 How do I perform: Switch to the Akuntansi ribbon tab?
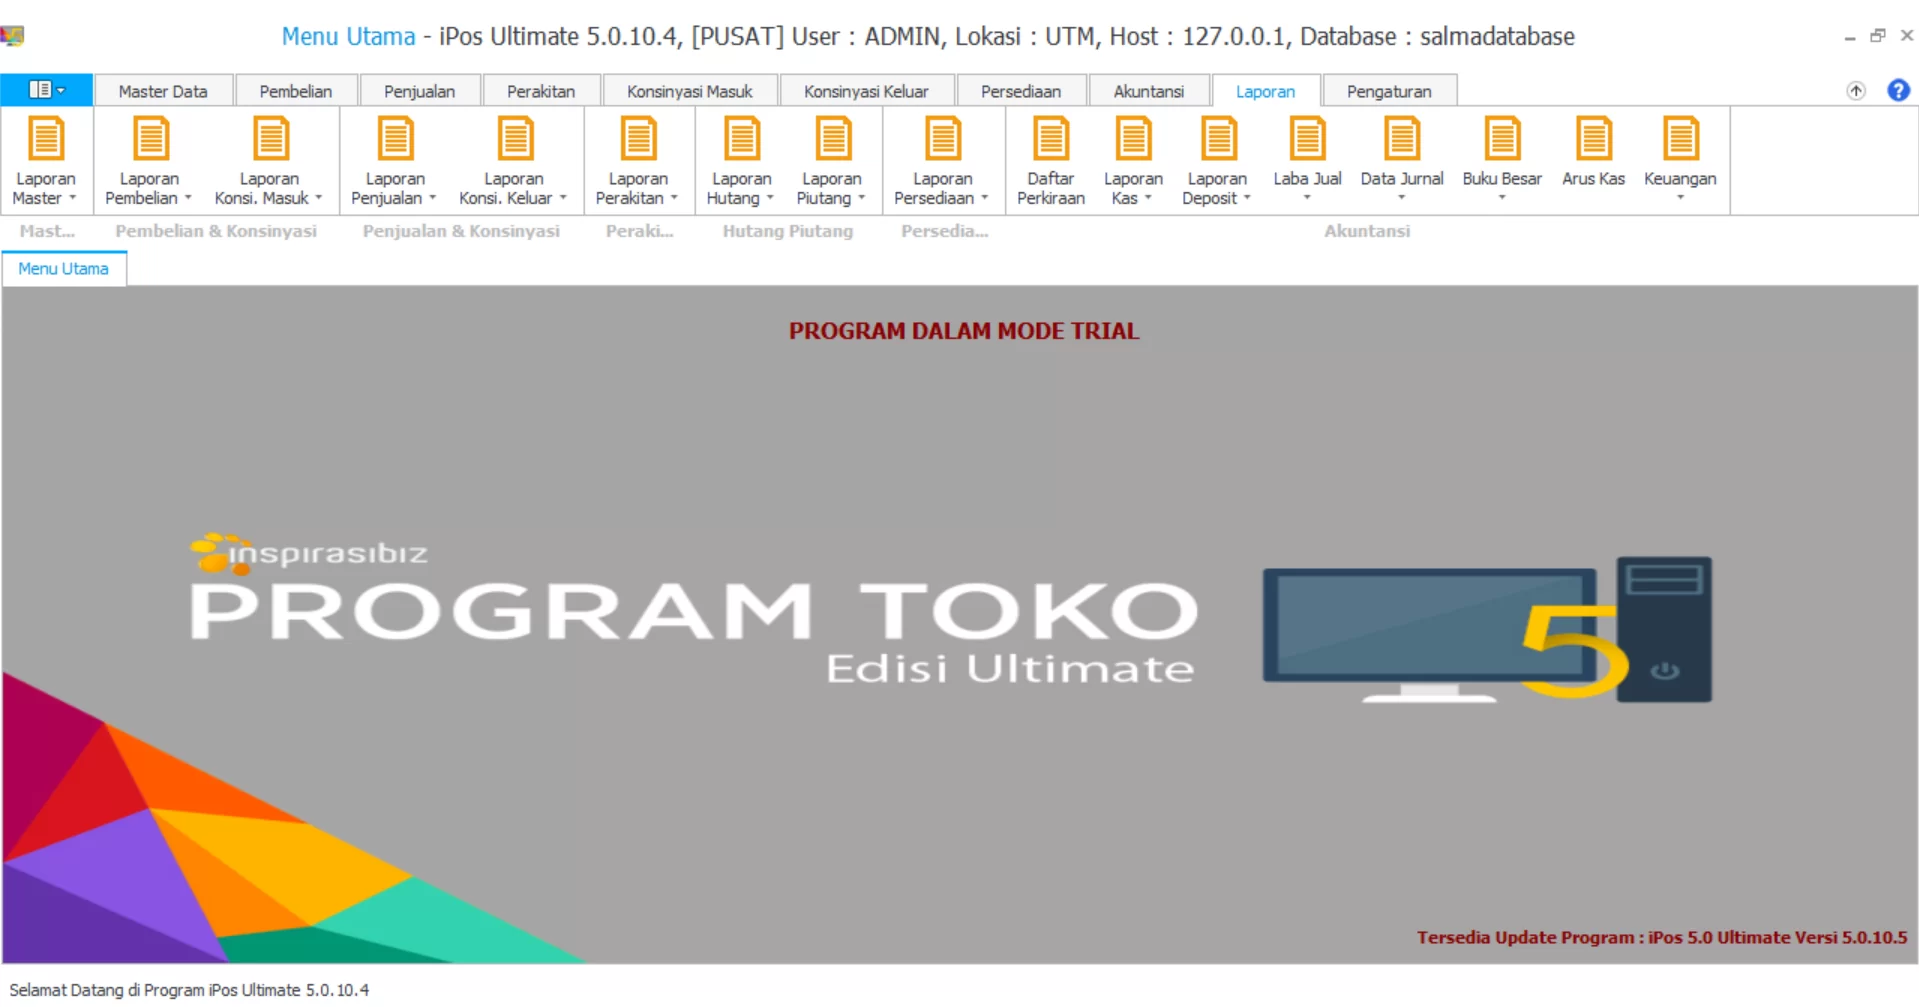[x=1149, y=90]
